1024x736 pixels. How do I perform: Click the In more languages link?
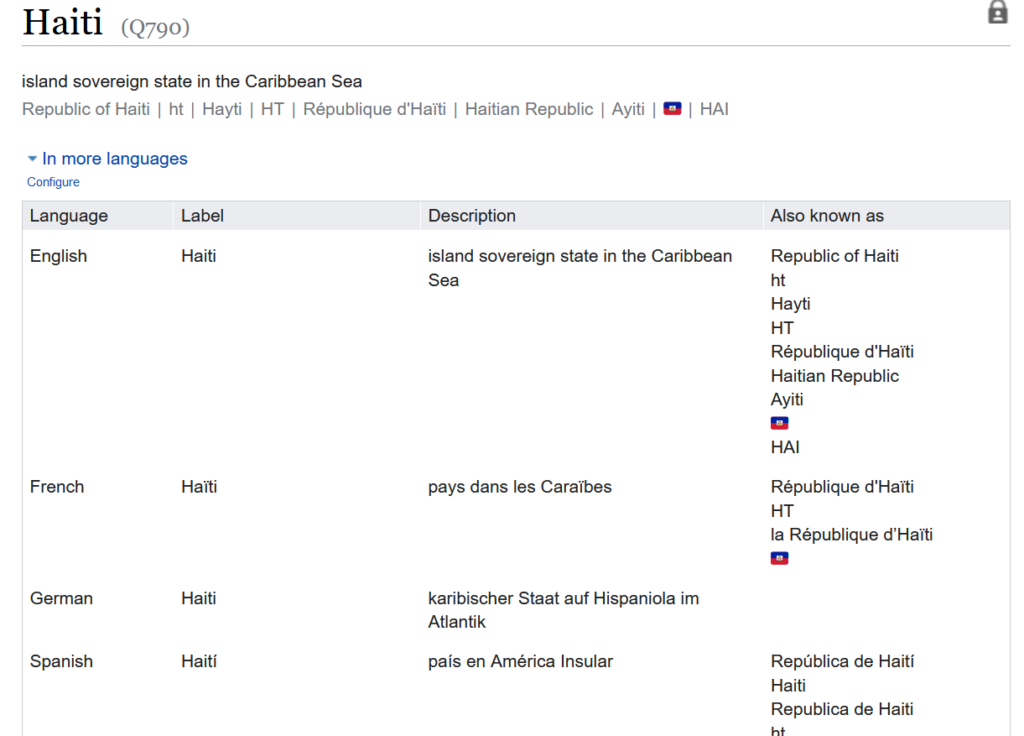tap(114, 158)
